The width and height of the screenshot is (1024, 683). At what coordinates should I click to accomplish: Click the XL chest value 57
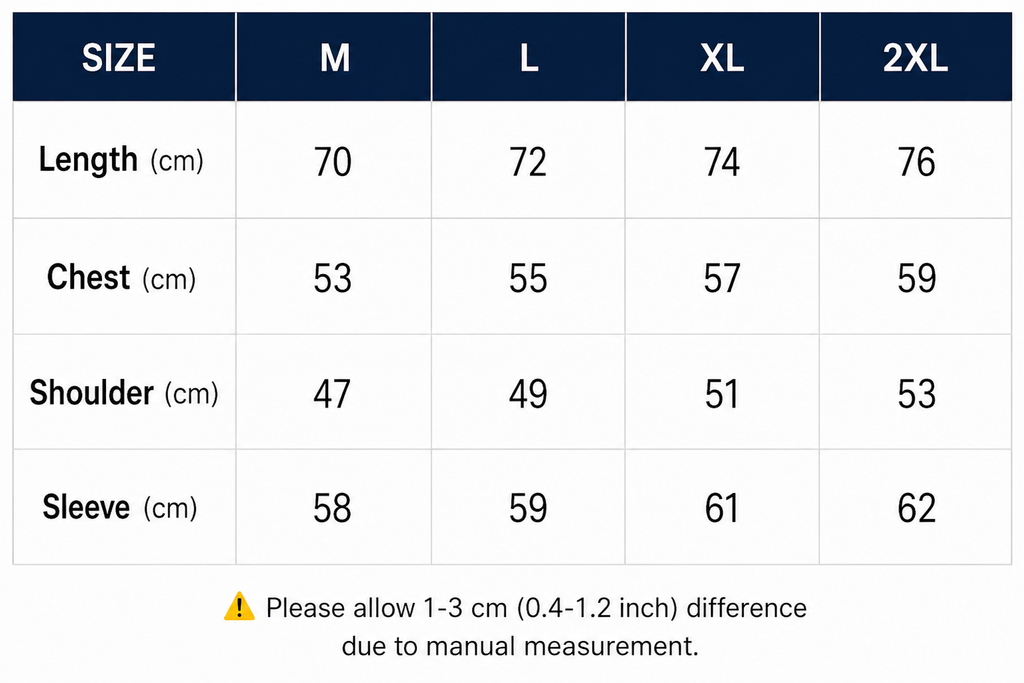pyautogui.click(x=722, y=278)
